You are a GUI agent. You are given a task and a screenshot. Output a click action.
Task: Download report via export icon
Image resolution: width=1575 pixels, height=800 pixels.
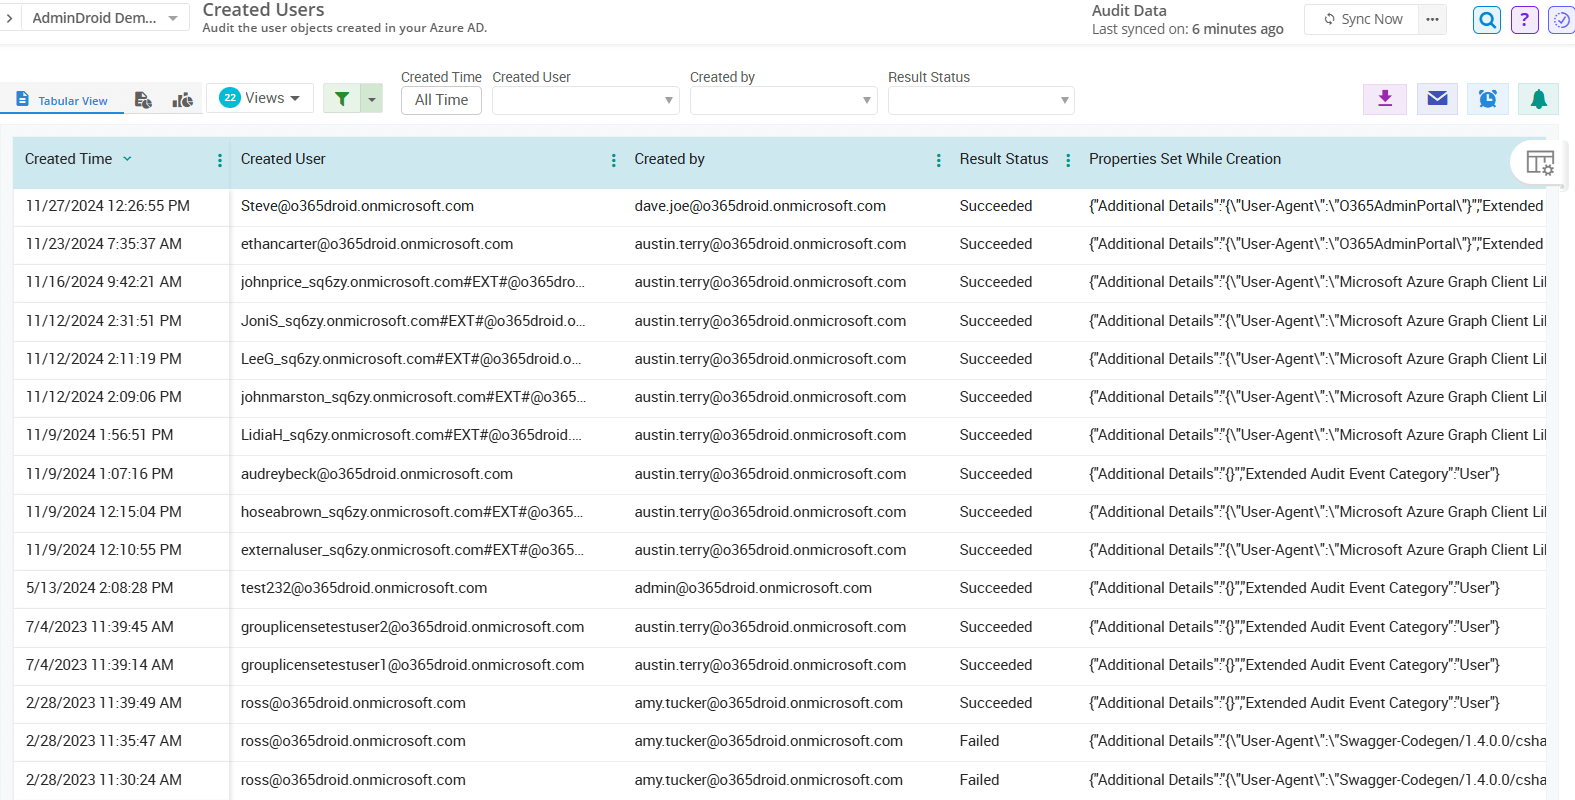coord(1385,98)
